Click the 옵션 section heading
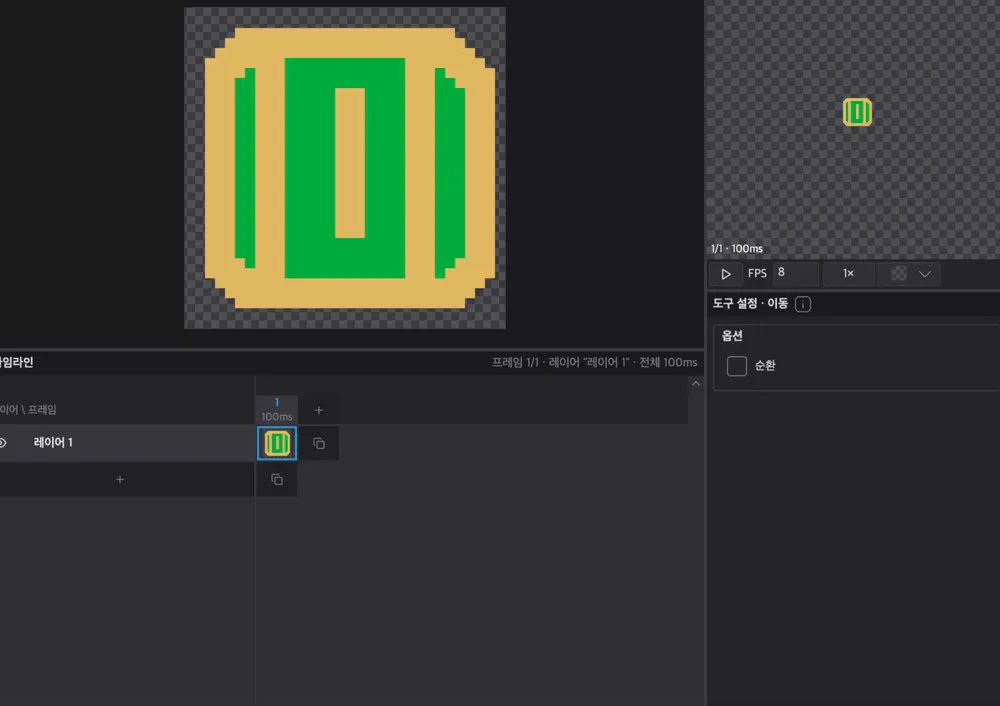The width and height of the screenshot is (1000, 706). click(x=732, y=336)
